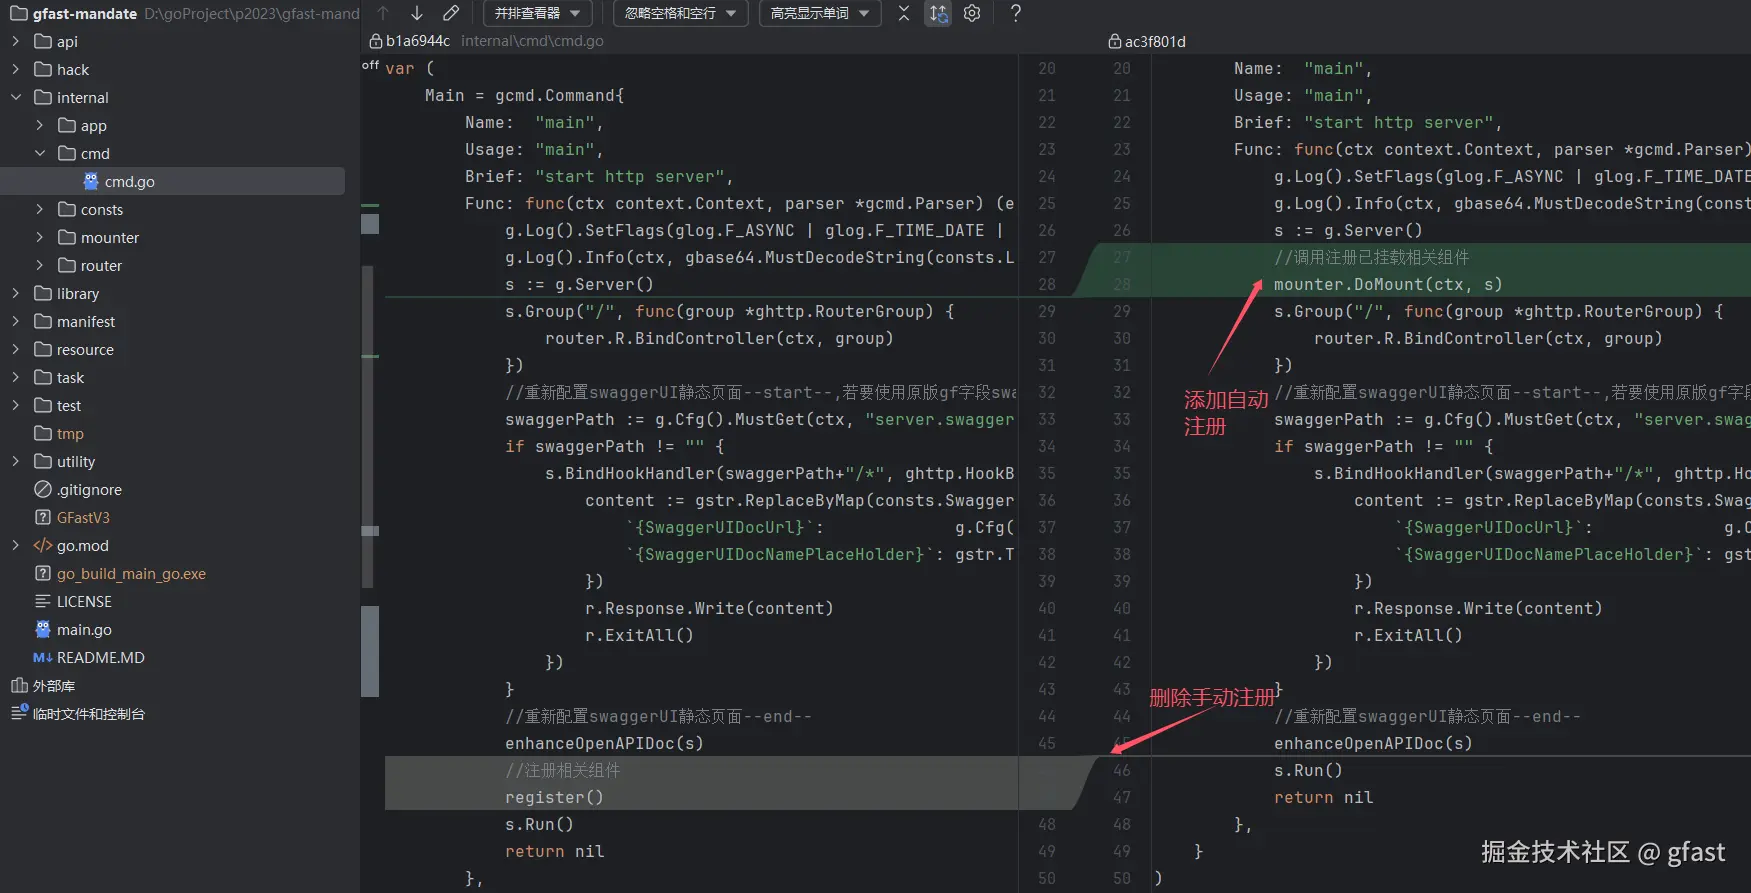The height and width of the screenshot is (893, 1751).
Task: Click the mounter folder icon
Action: pyautogui.click(x=67, y=237)
